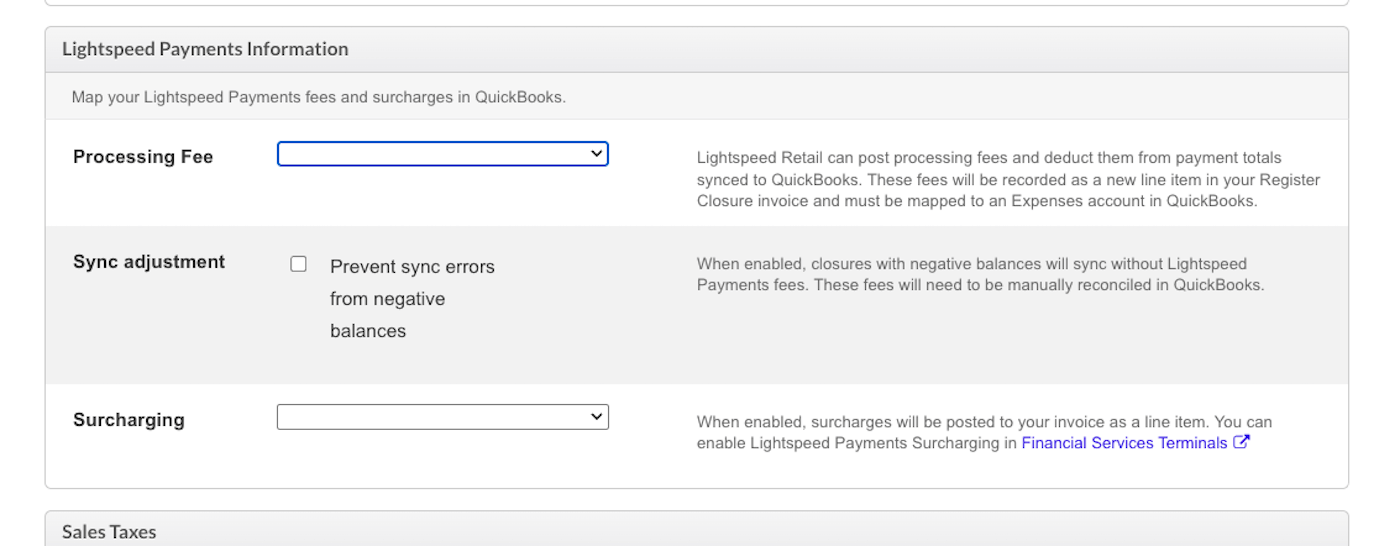Image resolution: width=1400 pixels, height=546 pixels.
Task: Click the 'Processing Fee' field label
Action: coord(143,157)
